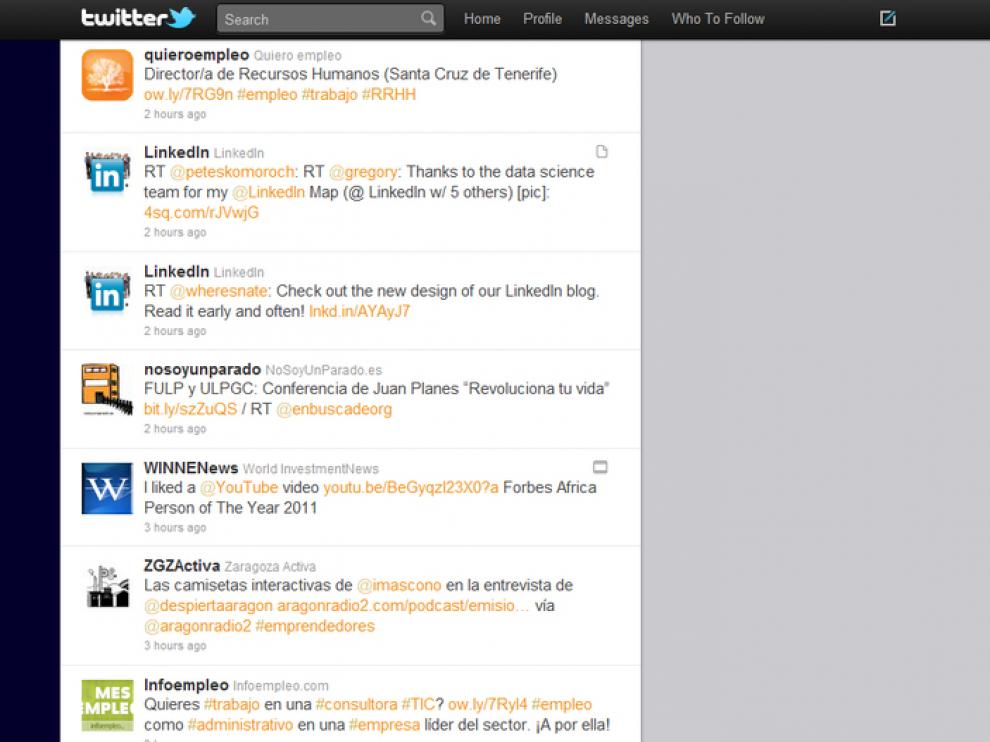The height and width of the screenshot is (742, 990).
Task: Open the nosoyunparado avatar
Action: tap(107, 390)
